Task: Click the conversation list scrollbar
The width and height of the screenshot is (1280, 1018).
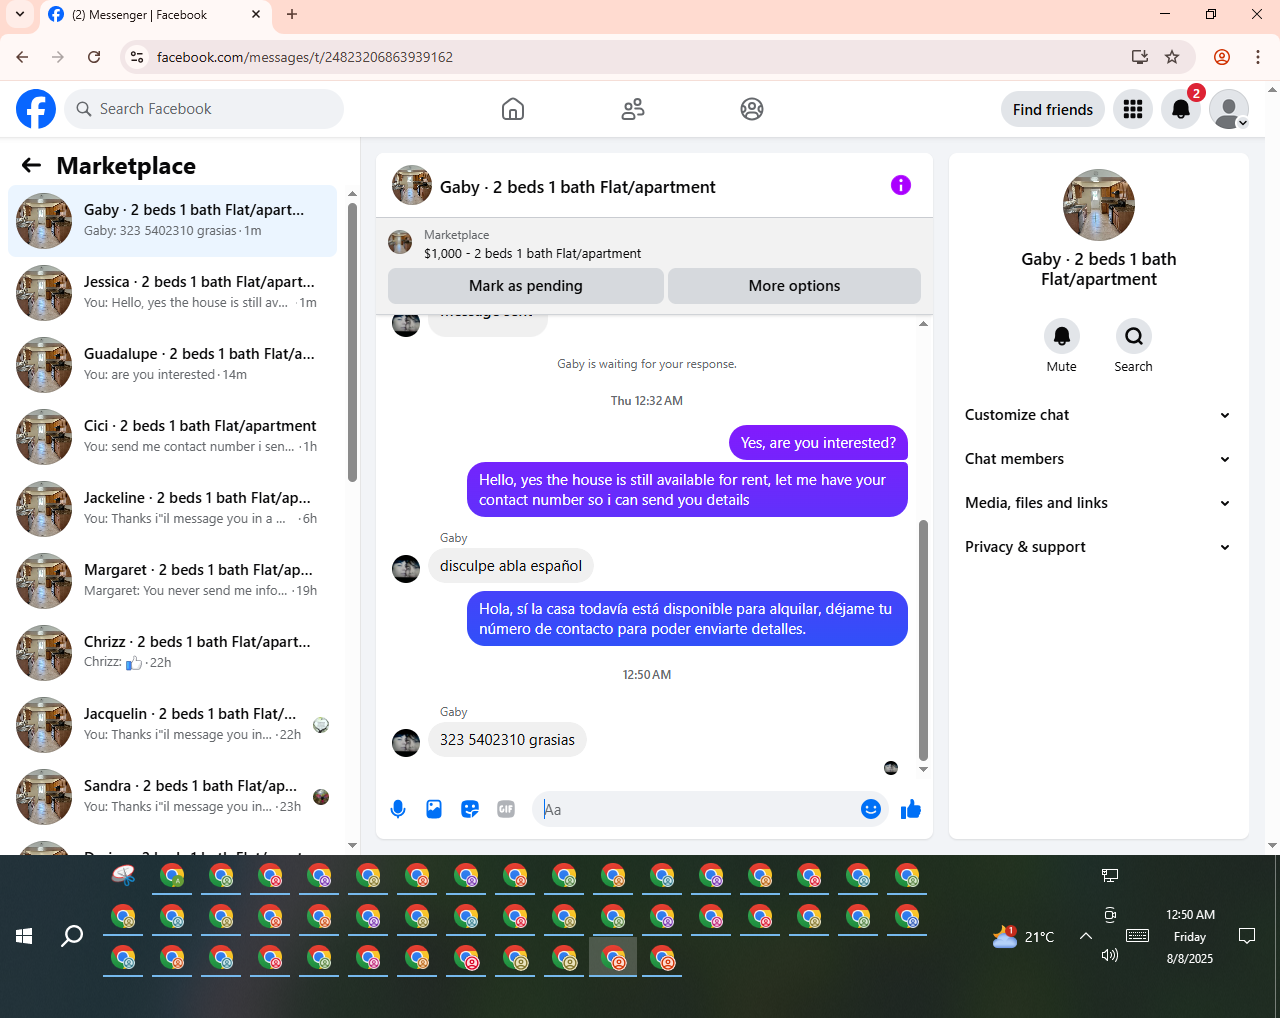Action: tap(352, 342)
